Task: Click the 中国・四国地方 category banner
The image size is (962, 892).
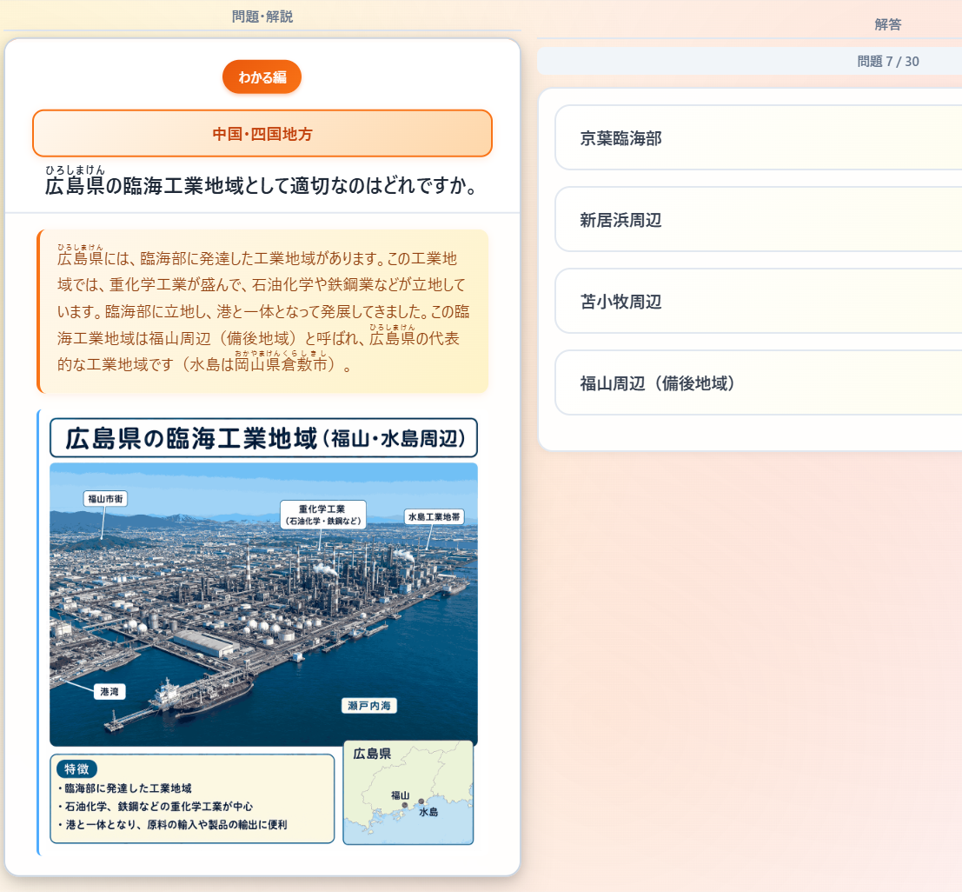Action: (x=263, y=134)
